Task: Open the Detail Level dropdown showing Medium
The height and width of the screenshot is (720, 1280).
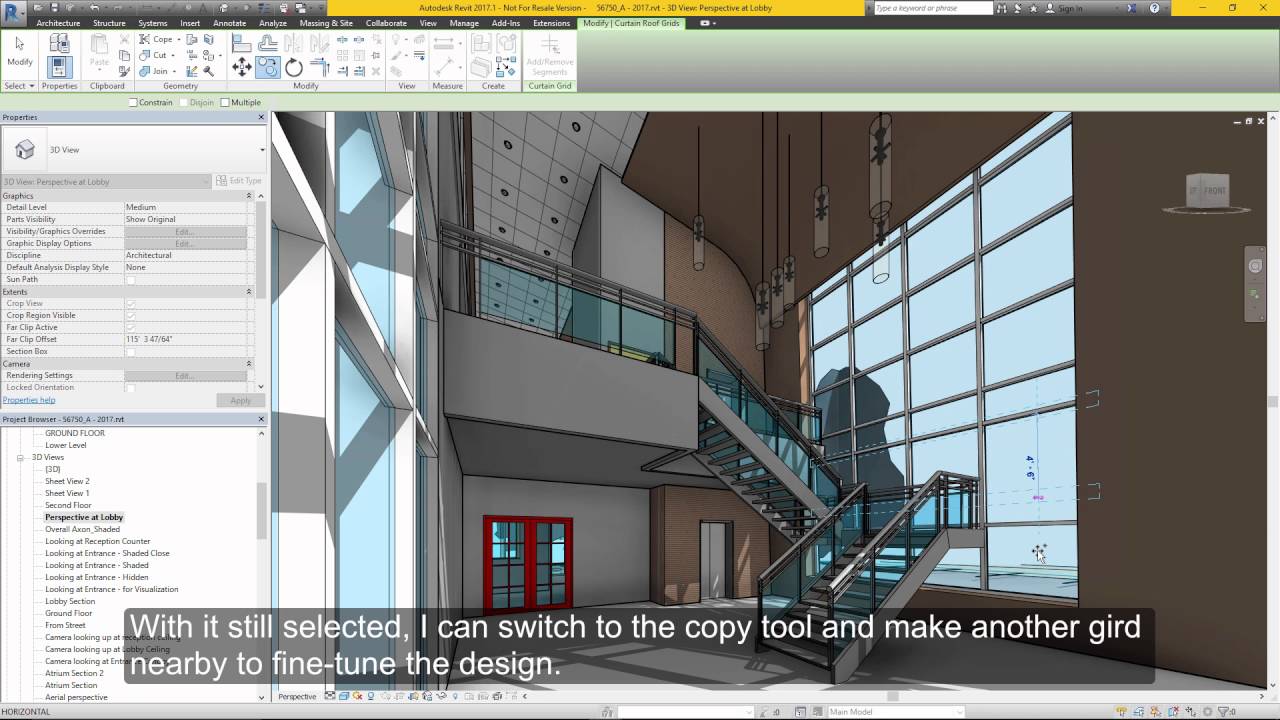Action: point(185,206)
